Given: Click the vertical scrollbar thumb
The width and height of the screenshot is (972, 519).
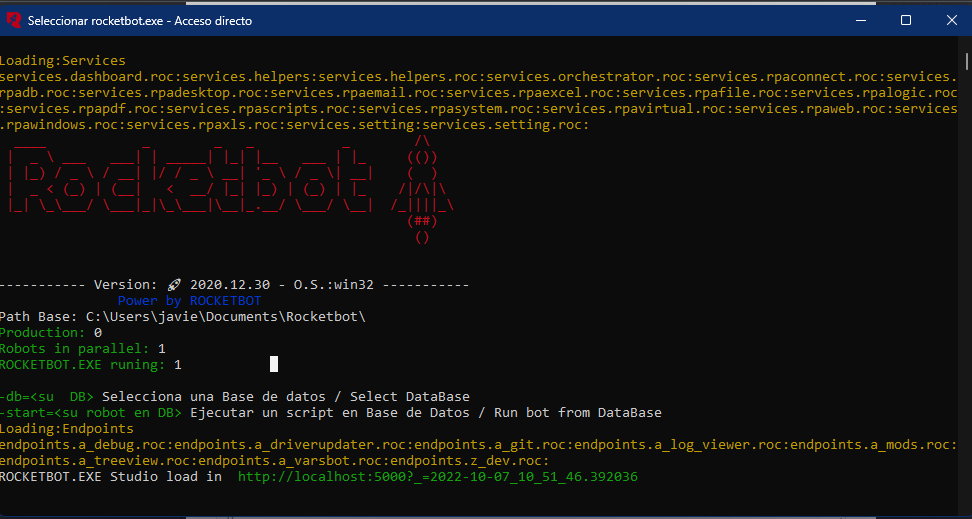Looking at the screenshot, I should 966,63.
